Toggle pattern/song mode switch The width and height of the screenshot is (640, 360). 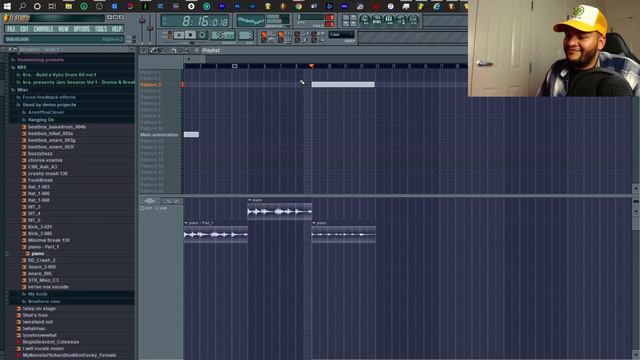(169, 36)
